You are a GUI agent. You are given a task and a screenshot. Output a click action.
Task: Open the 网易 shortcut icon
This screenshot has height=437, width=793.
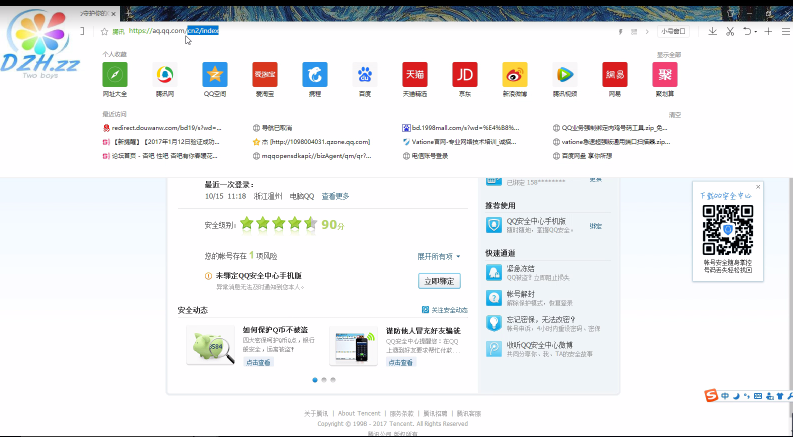[615, 75]
